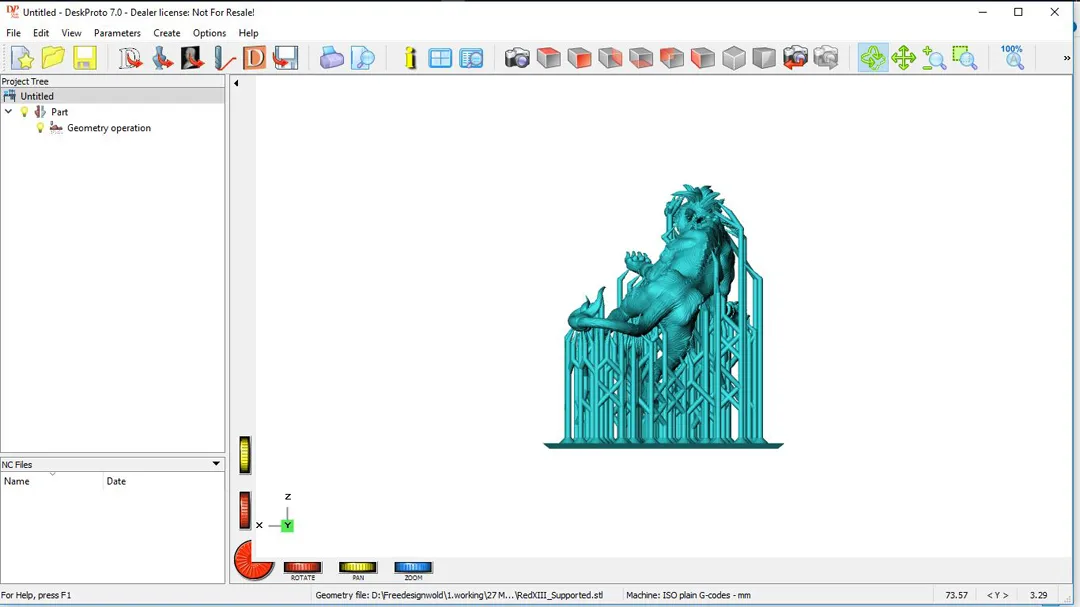Open the Parameters menu
This screenshot has height=607, width=1080.
[x=117, y=33]
